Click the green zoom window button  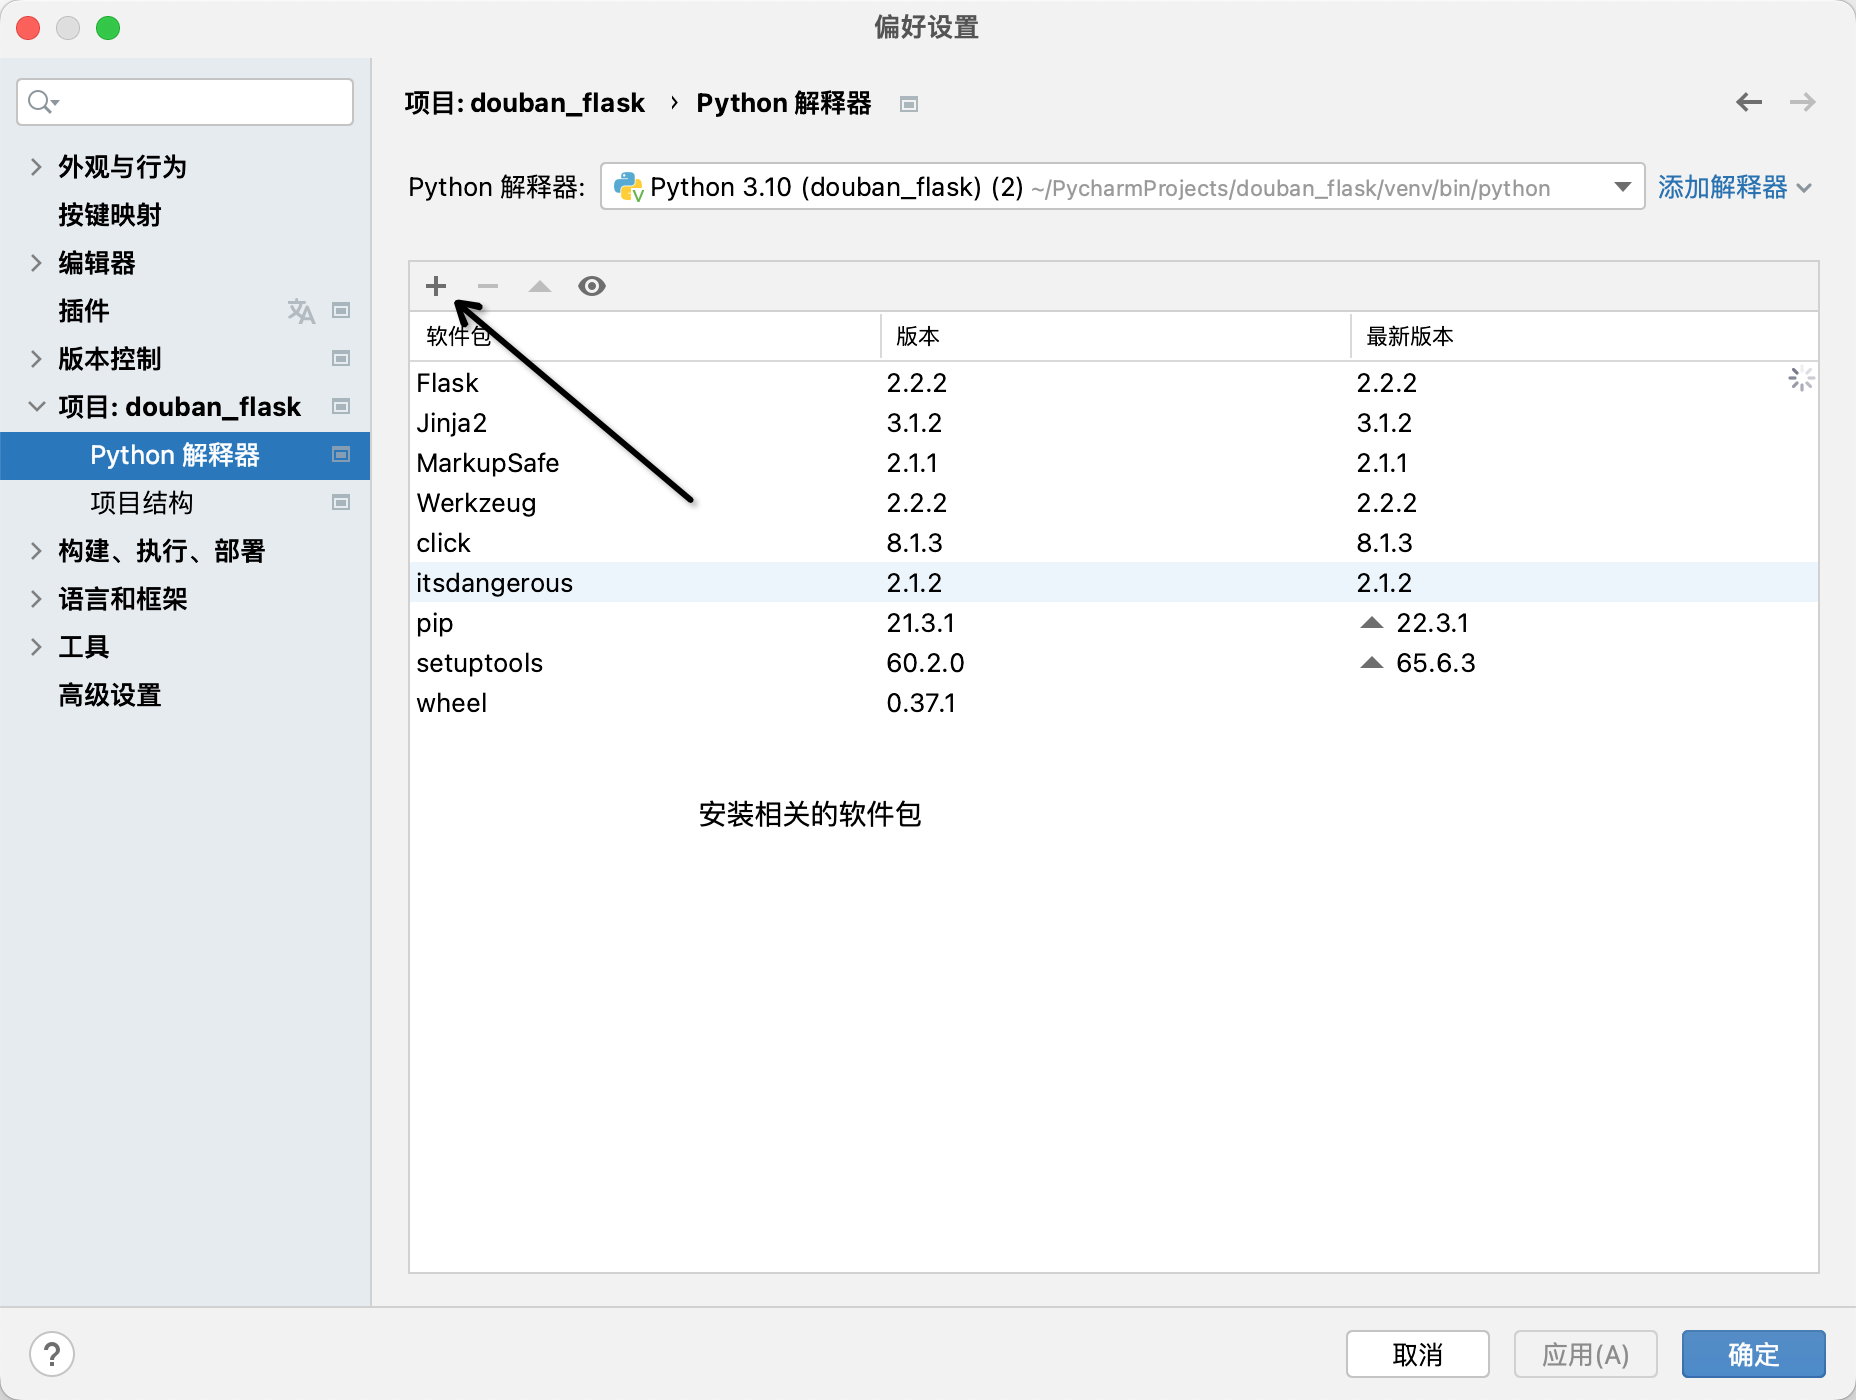[108, 28]
